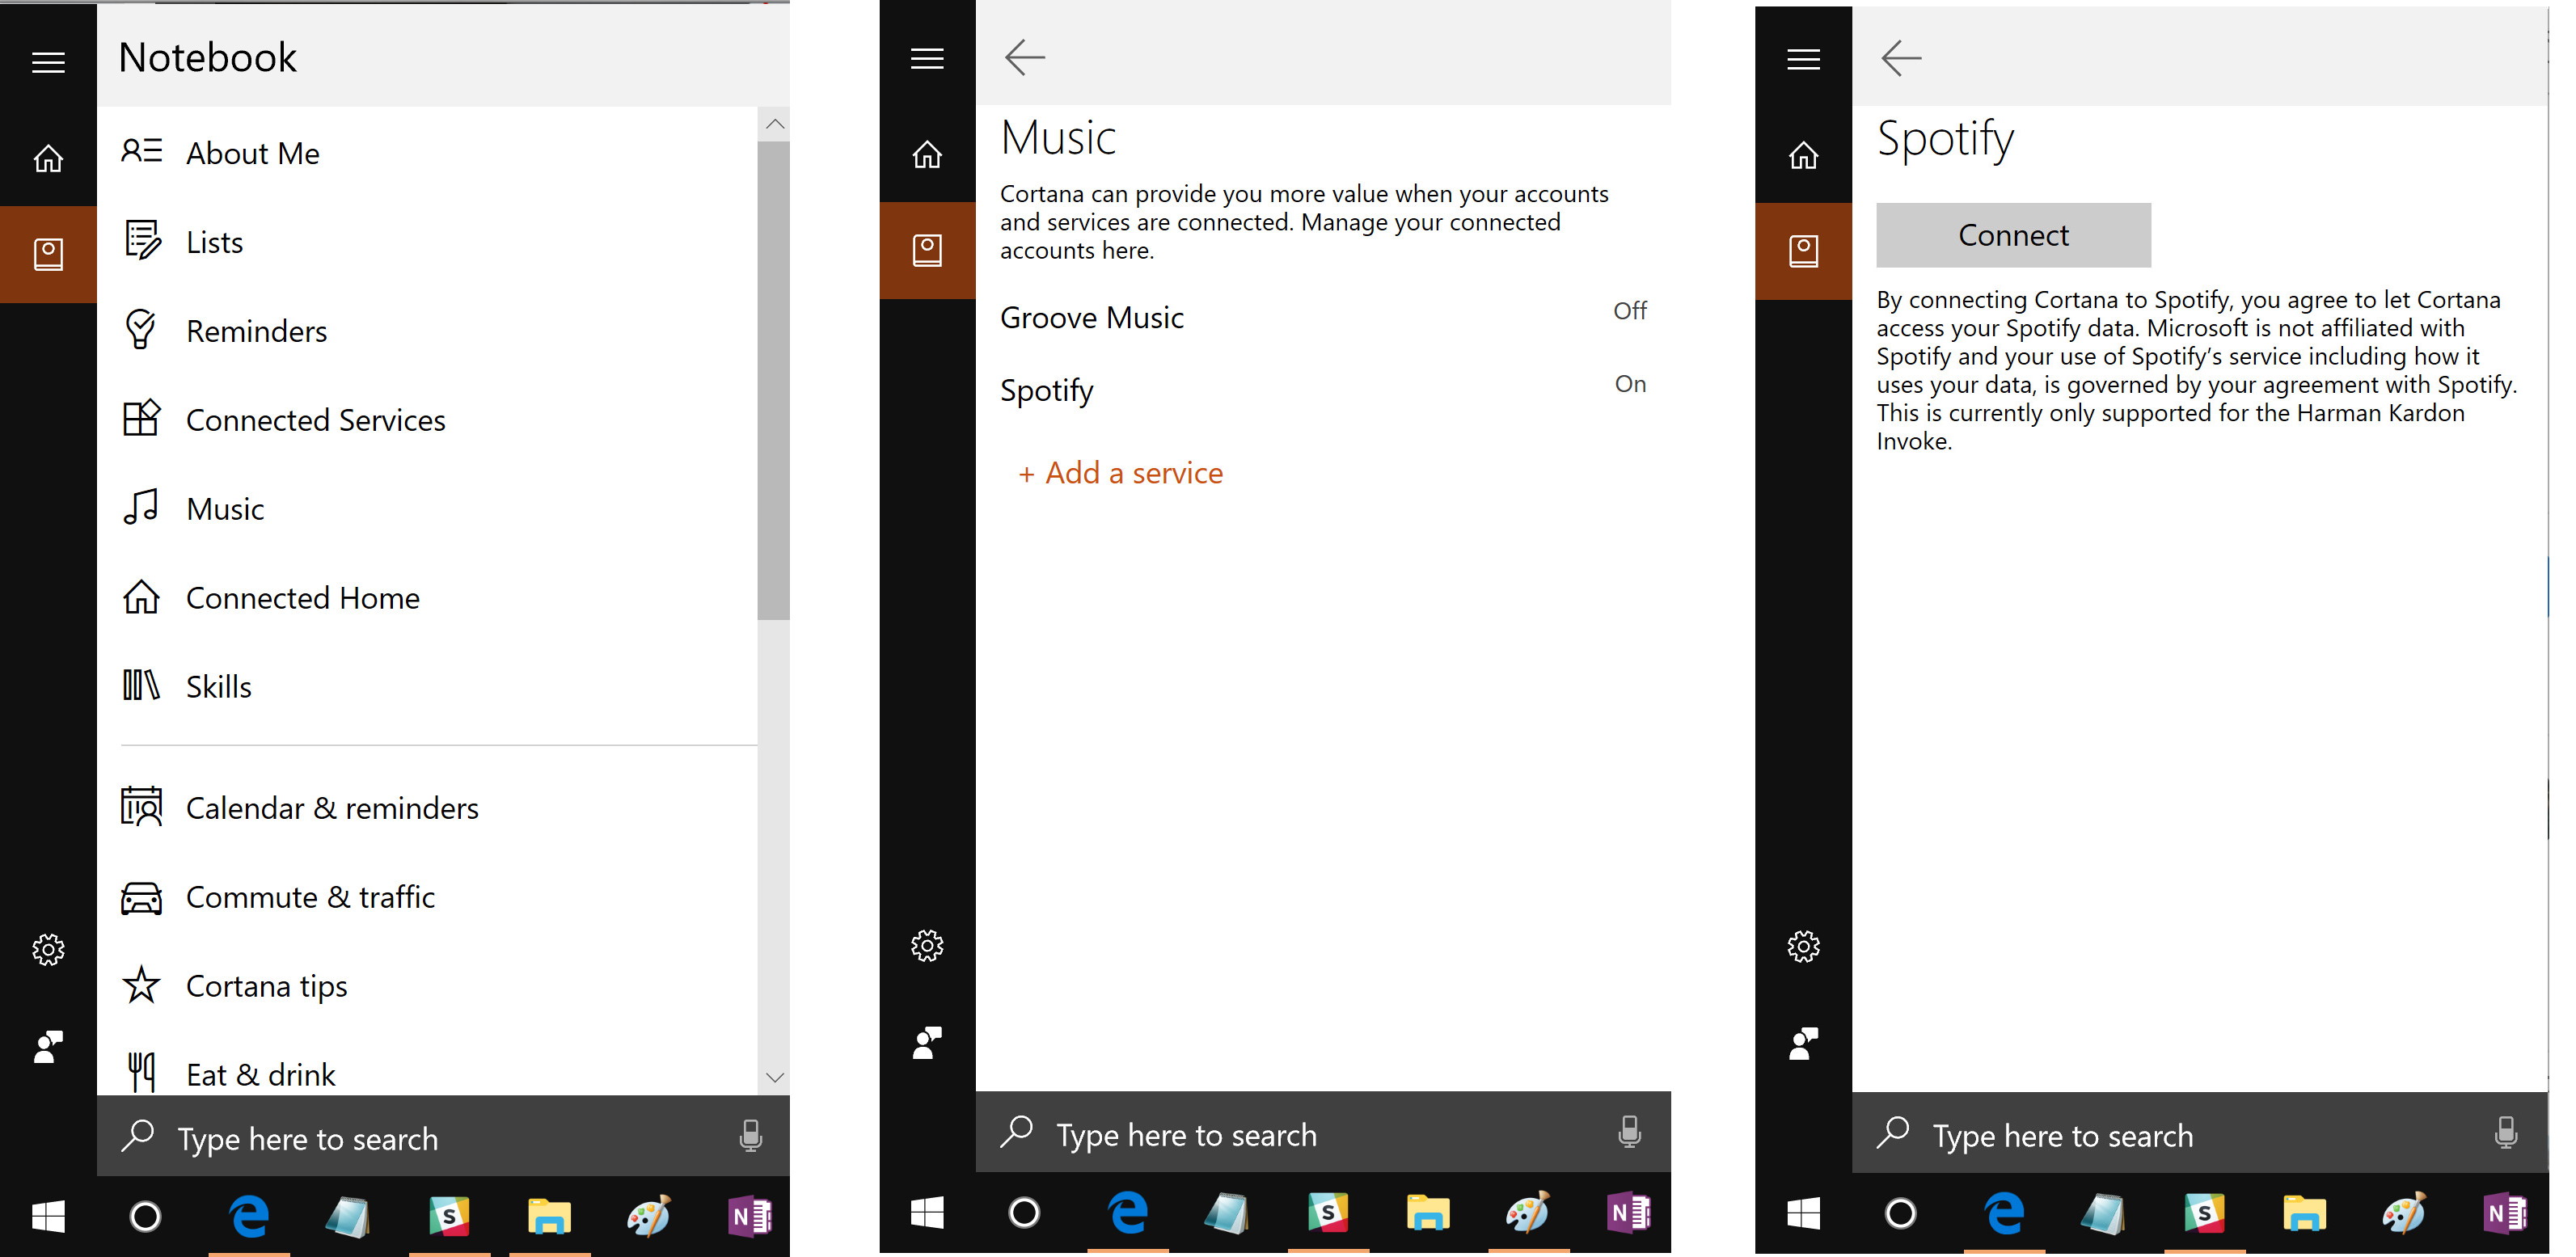Click scroll-up arrow of Notebook list

coord(775,124)
